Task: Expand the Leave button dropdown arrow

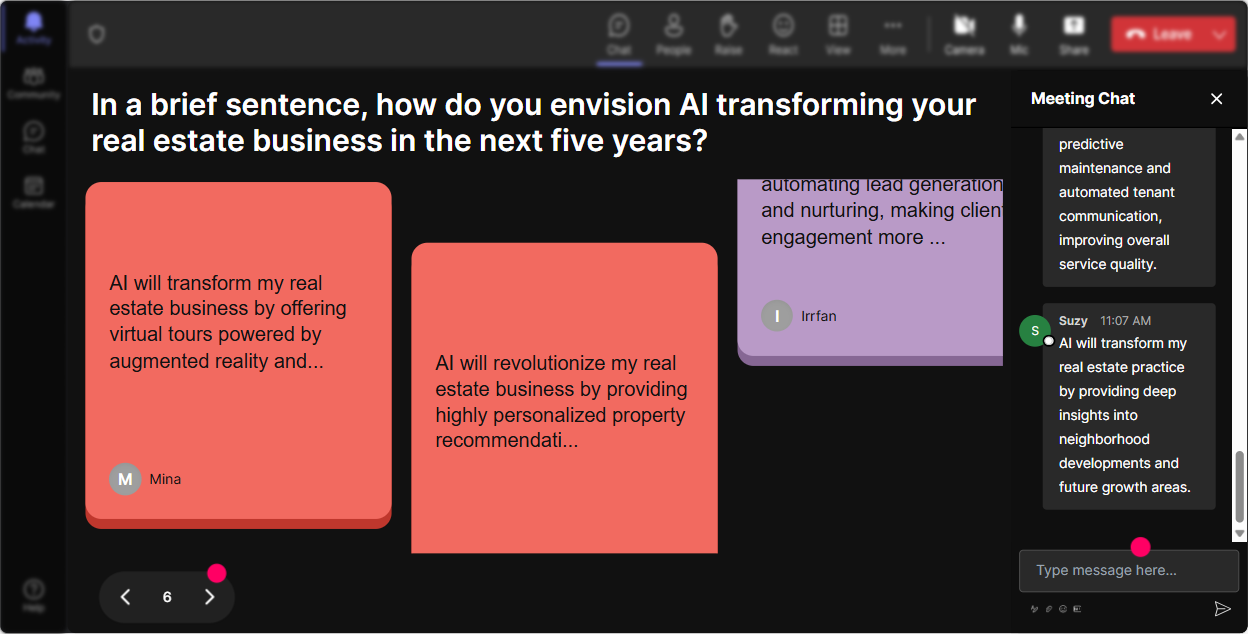Action: click(1219, 34)
